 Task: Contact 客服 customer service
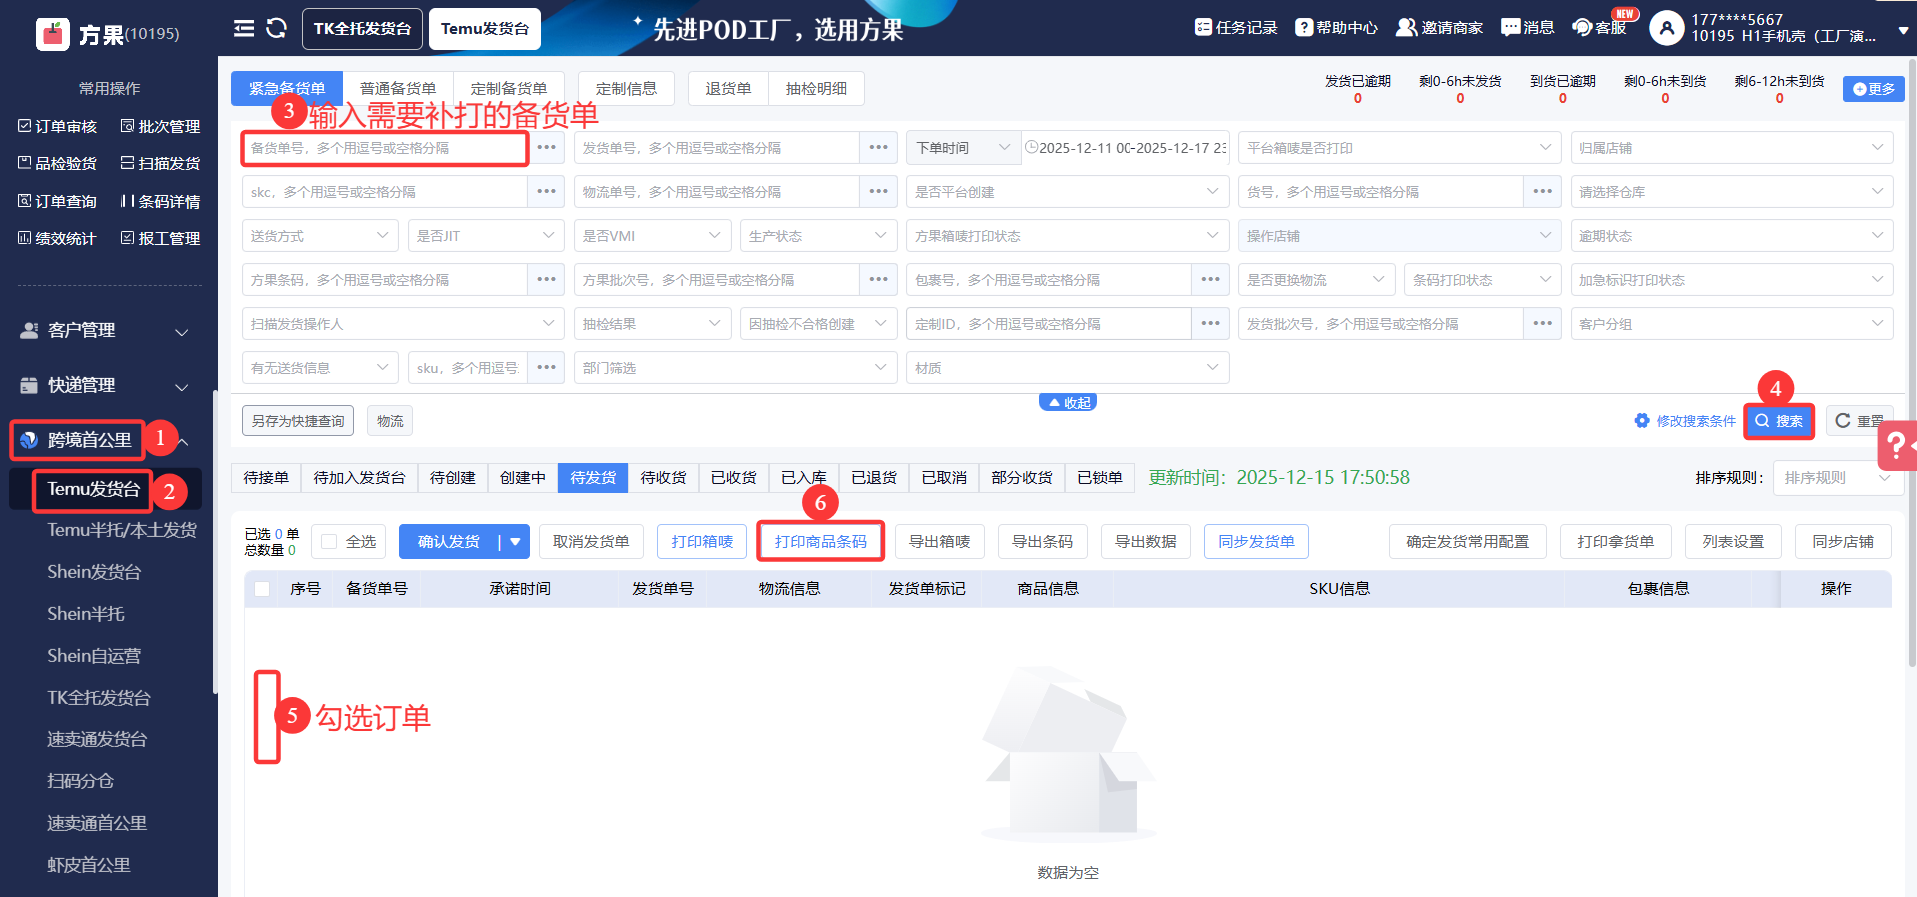pyautogui.click(x=1600, y=27)
